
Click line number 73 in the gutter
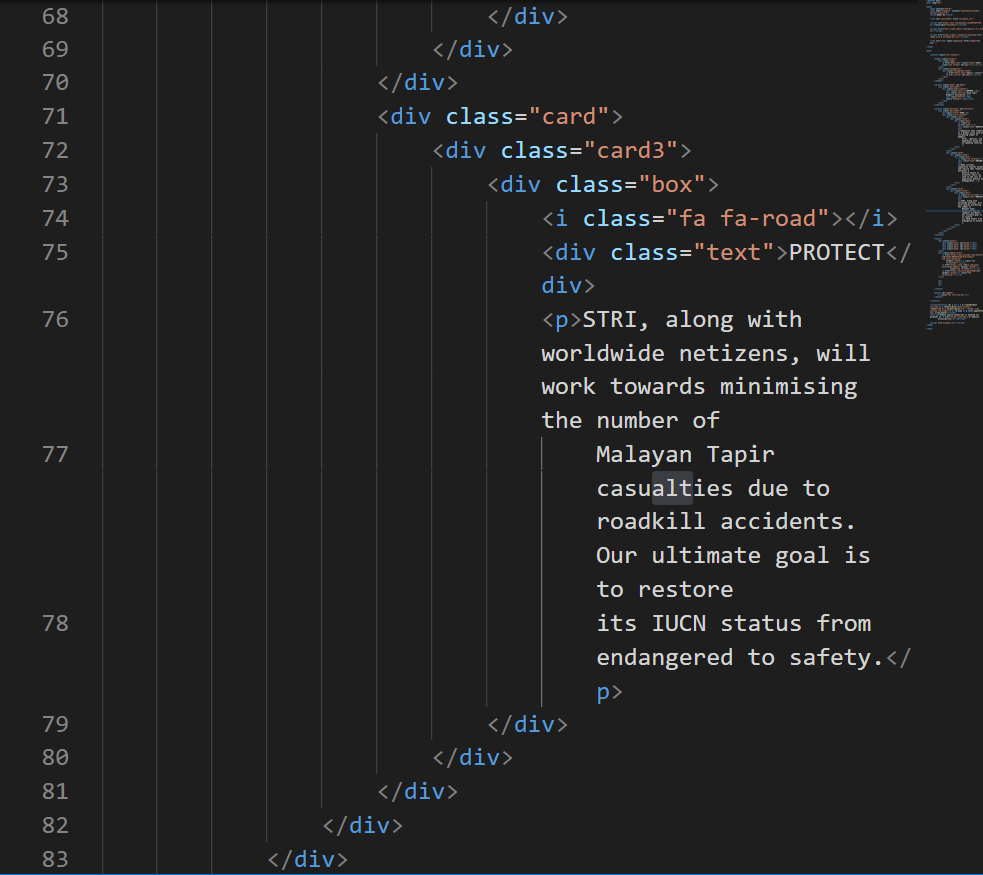pos(55,184)
